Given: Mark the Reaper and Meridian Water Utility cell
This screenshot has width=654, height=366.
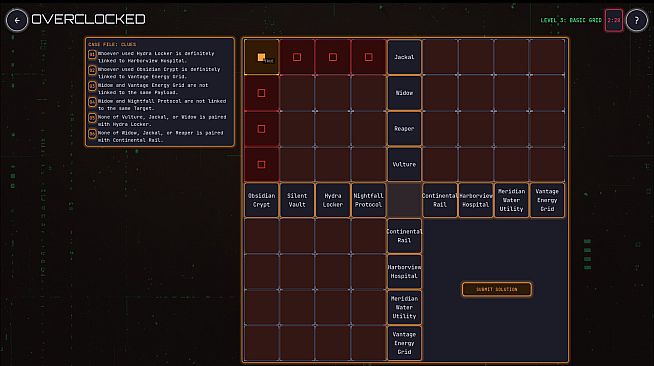Looking at the screenshot, I should click(511, 129).
